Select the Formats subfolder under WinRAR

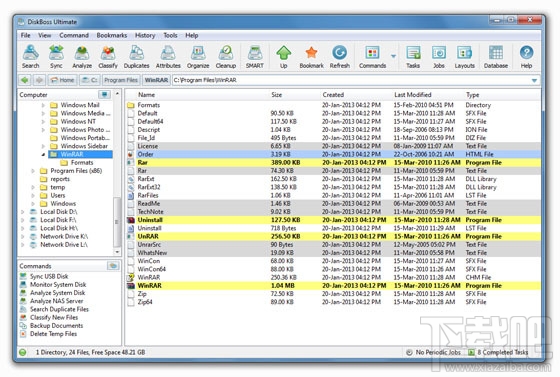pyautogui.click(x=82, y=162)
